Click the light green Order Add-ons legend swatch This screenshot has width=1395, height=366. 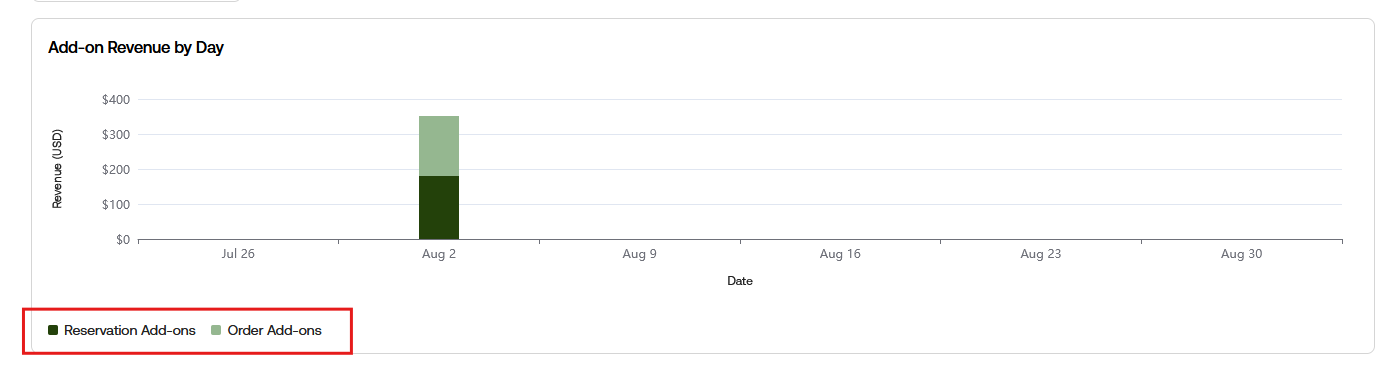point(216,330)
